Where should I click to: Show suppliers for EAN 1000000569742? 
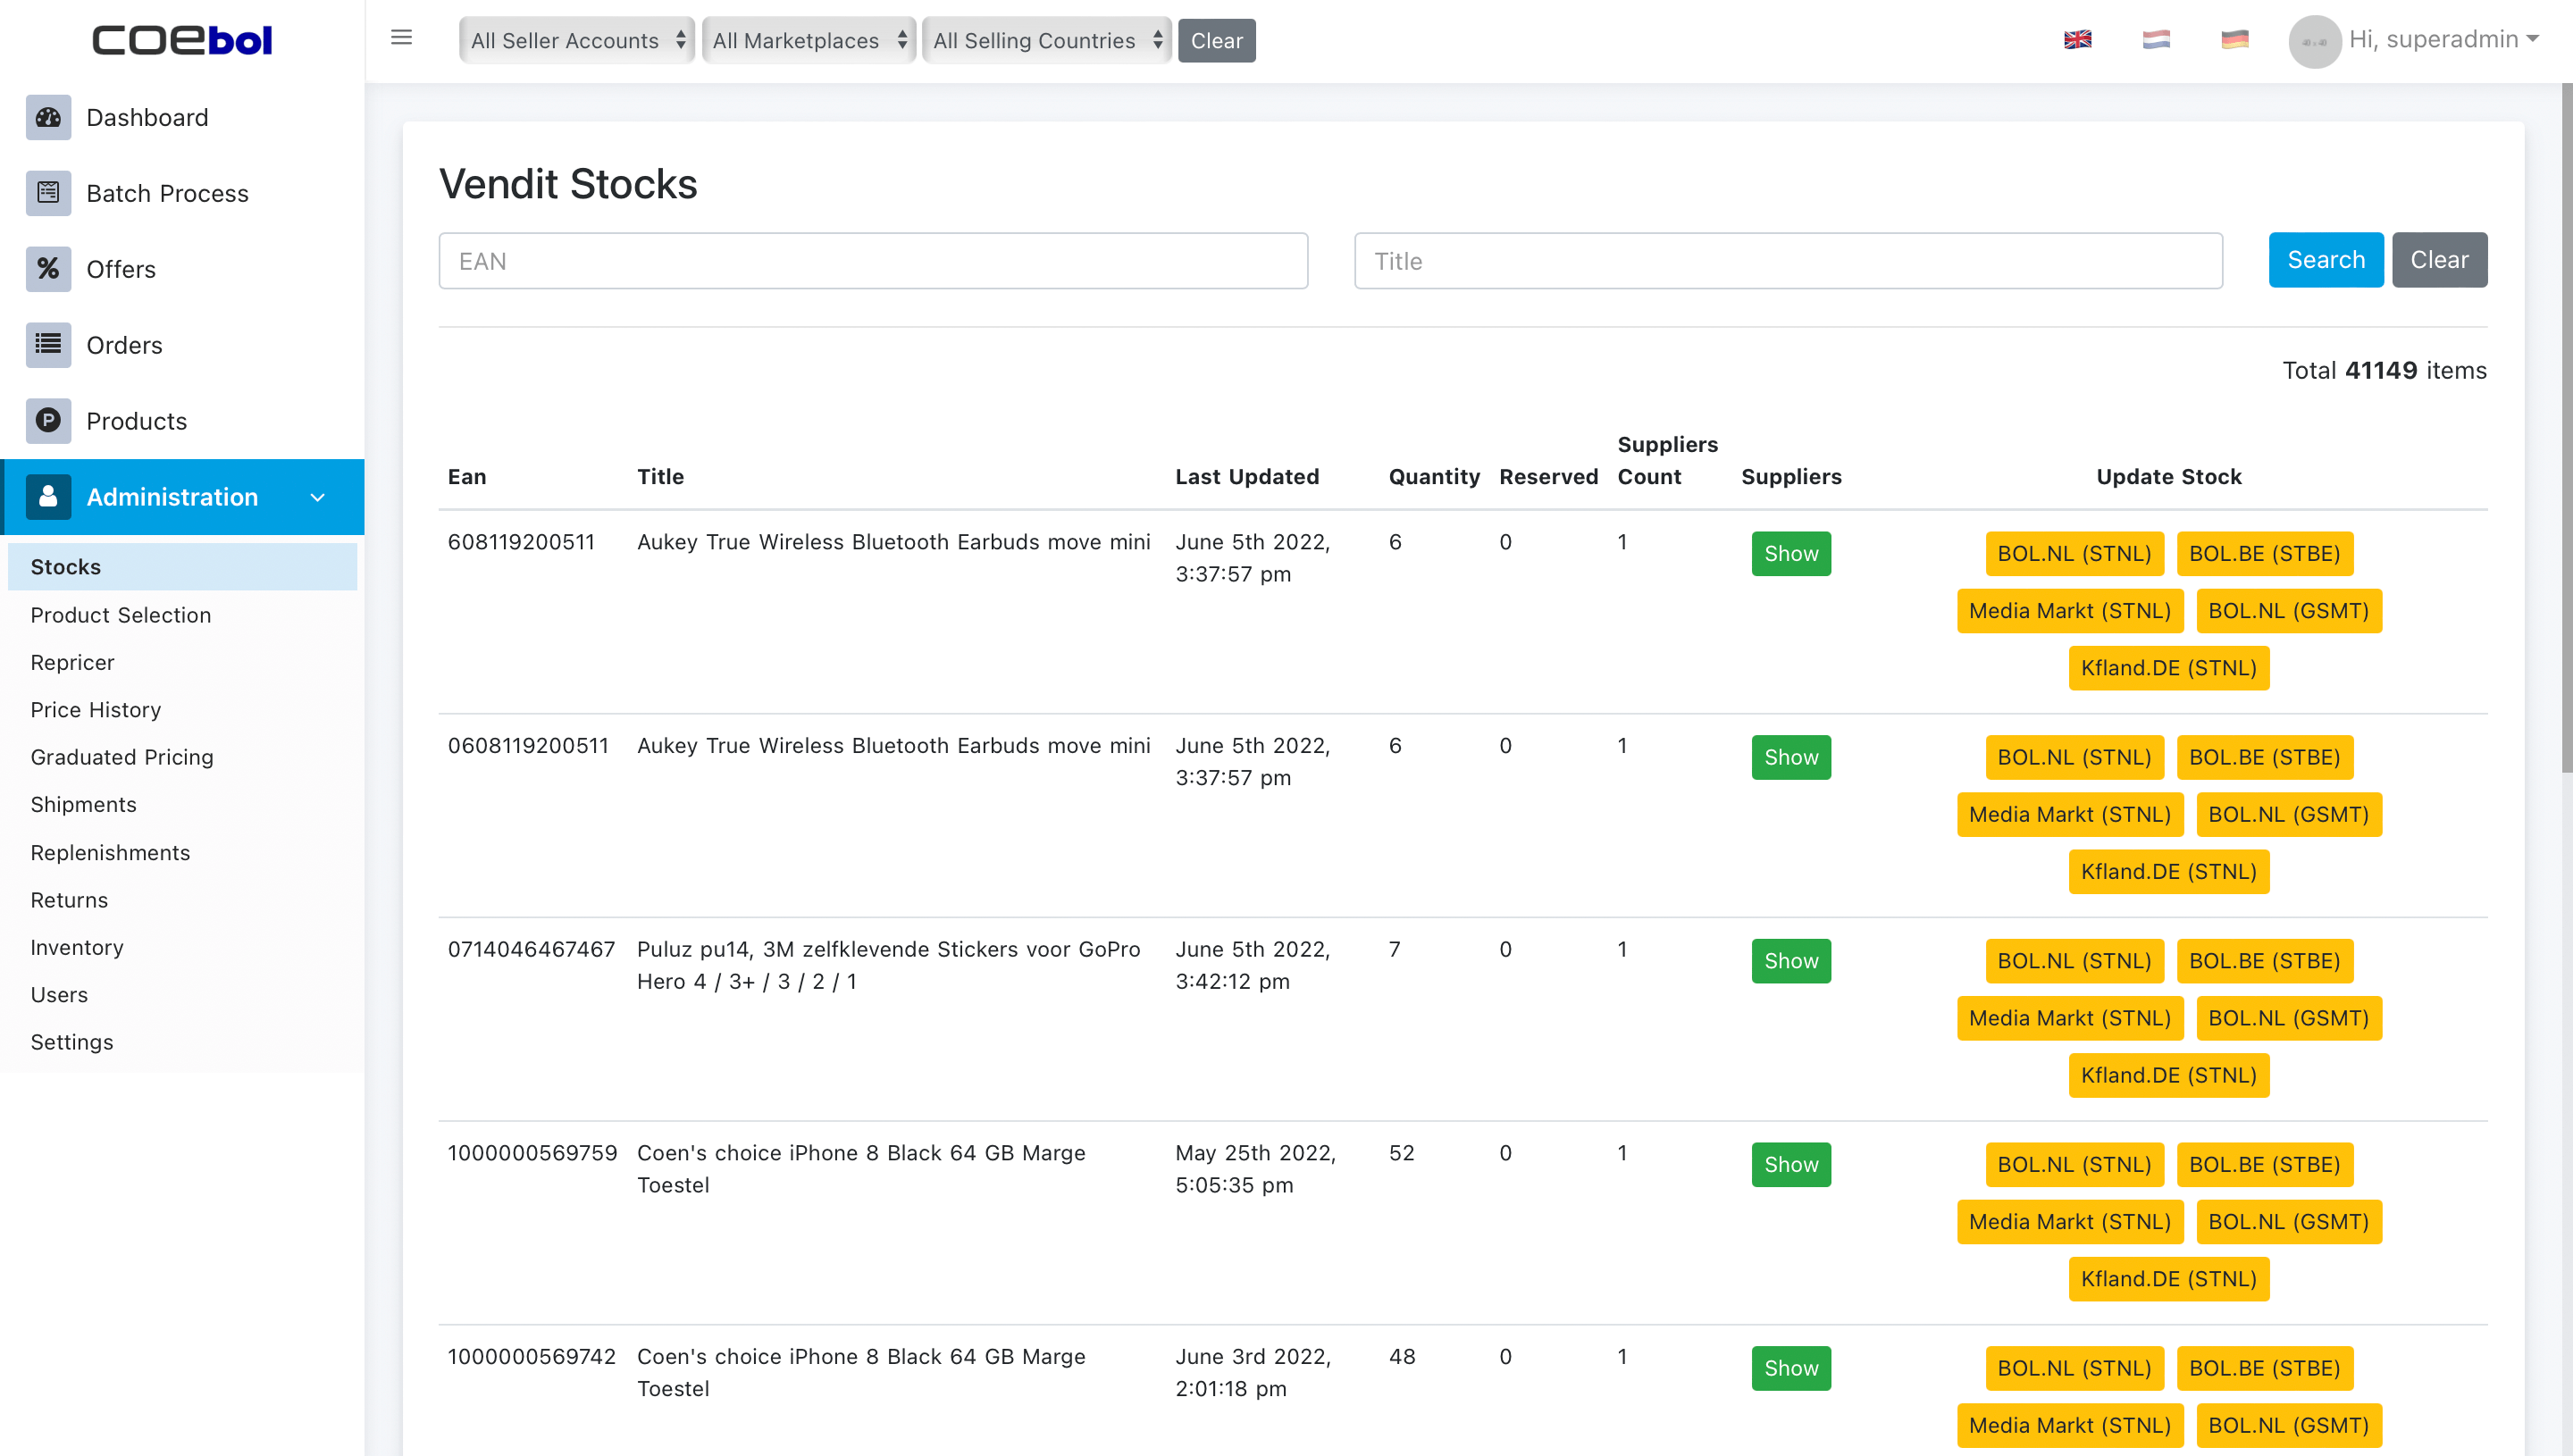(1791, 1369)
